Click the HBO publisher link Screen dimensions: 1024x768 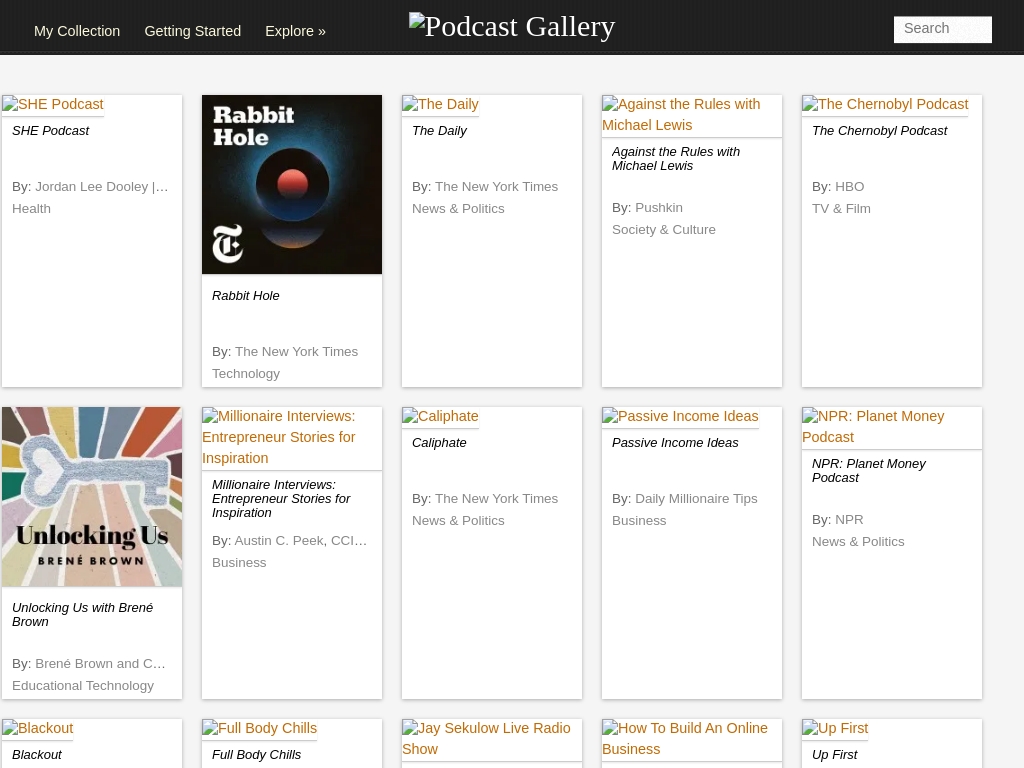849,186
